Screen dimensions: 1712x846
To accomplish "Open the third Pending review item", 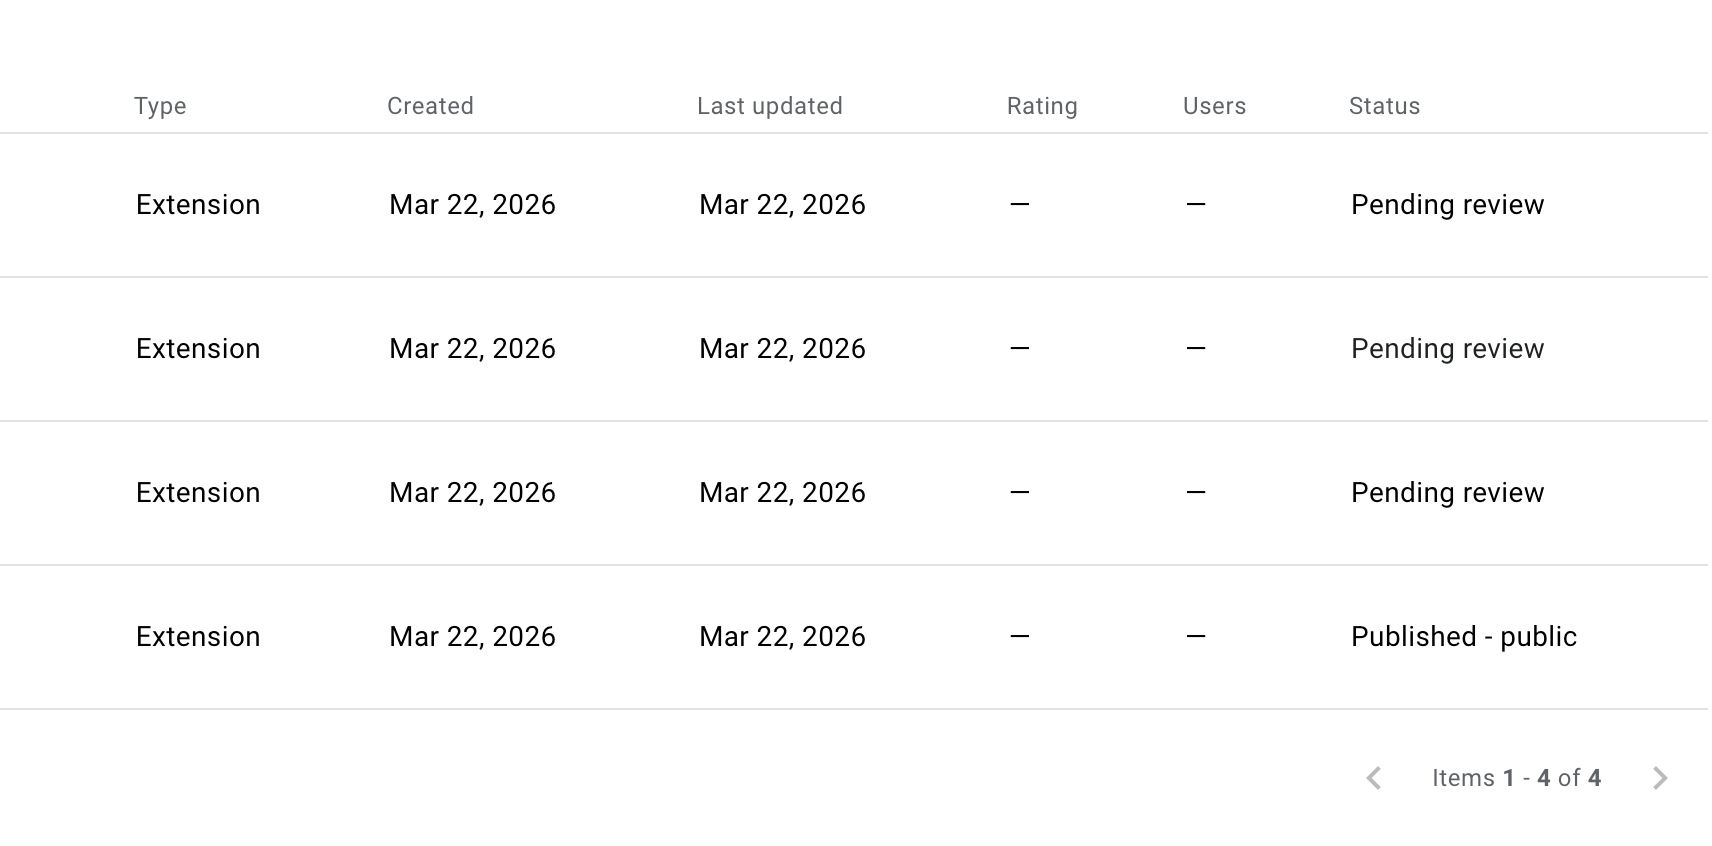I will click(1447, 493).
